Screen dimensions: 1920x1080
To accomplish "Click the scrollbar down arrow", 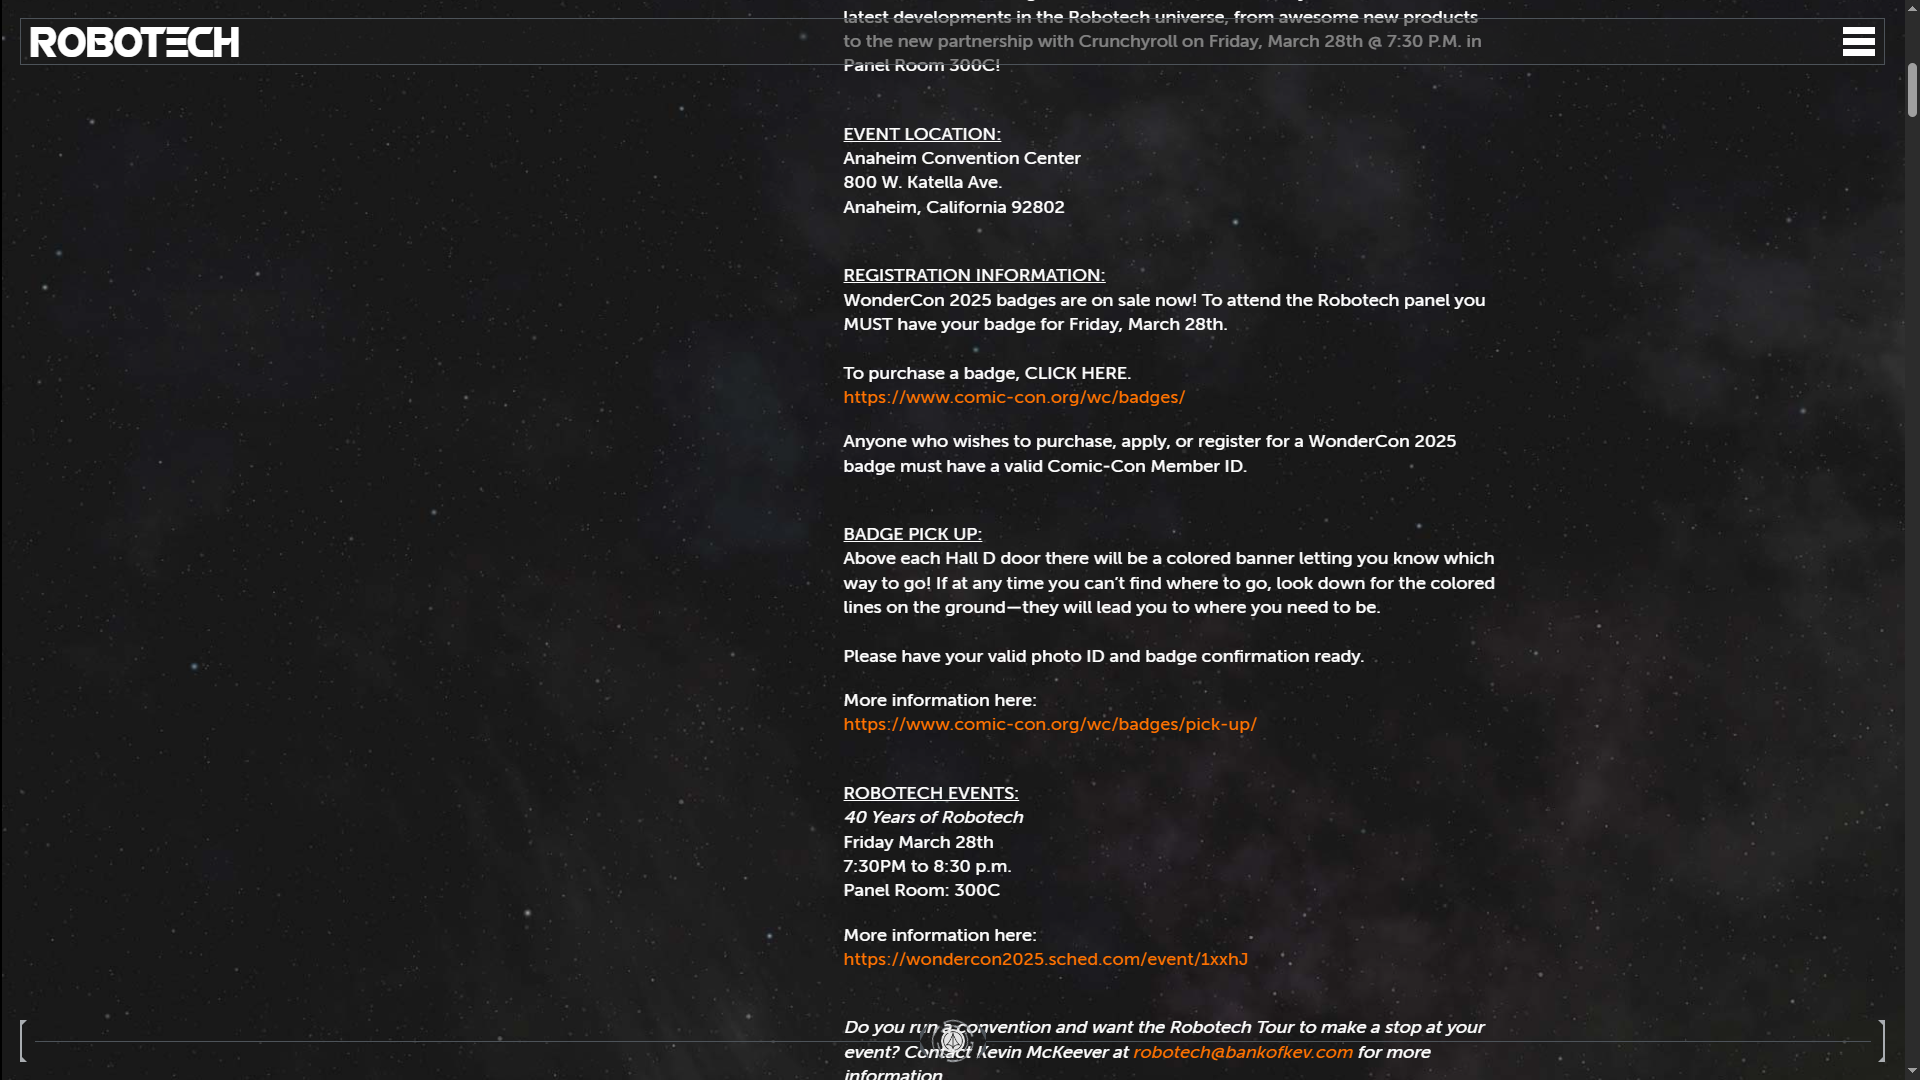I will [1912, 1071].
